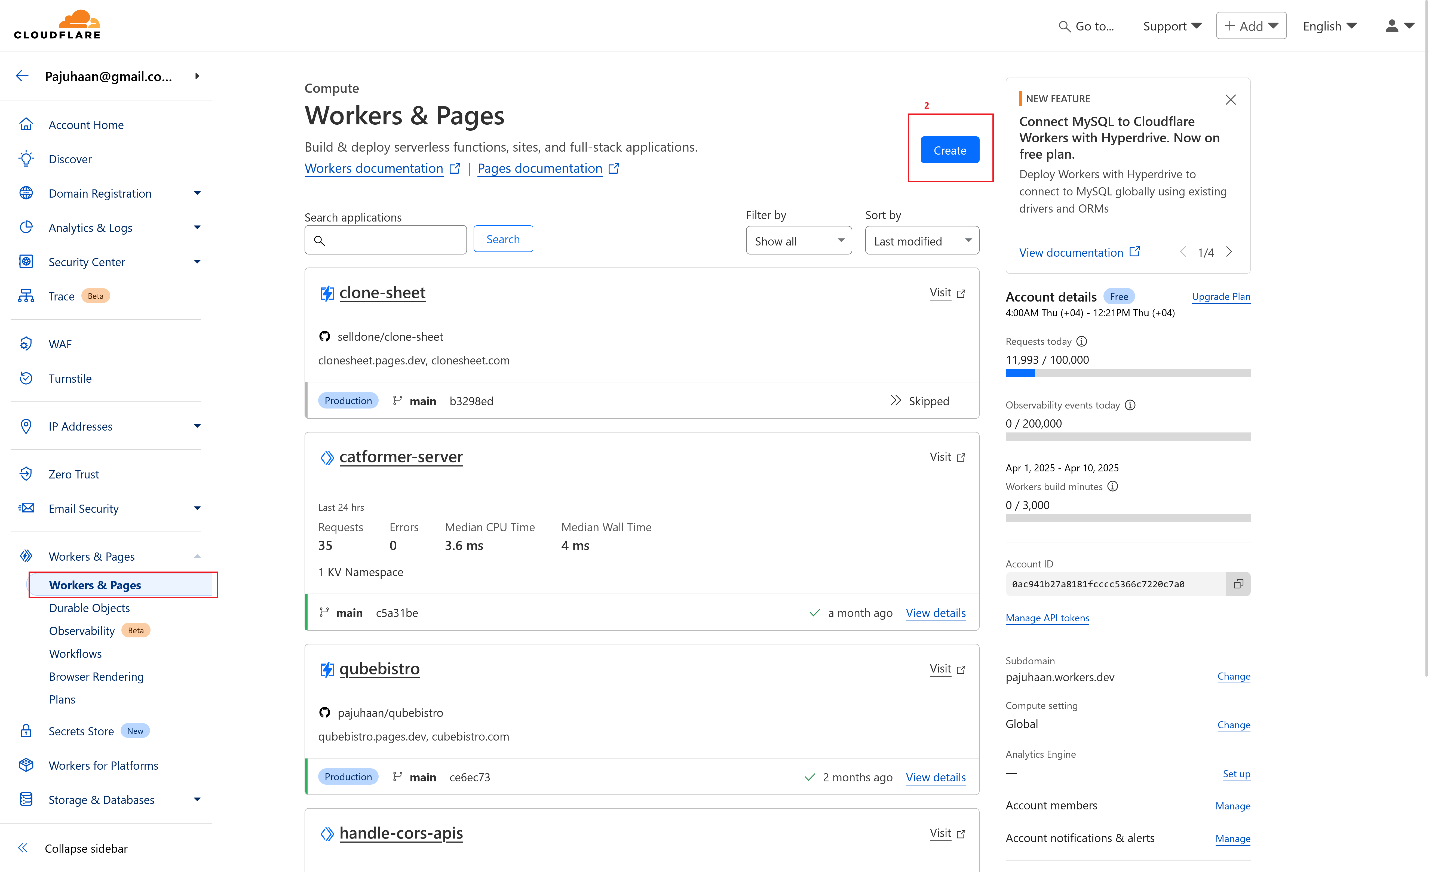Expand the IP Addresses sidebar section
Screen dimensions: 1429x872
coord(197,426)
